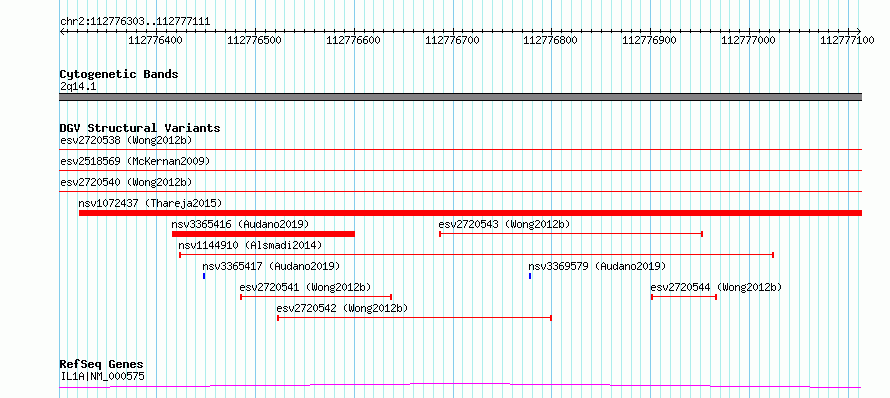The image size is (890, 398).
Task: Select the 2q14.1 cytogenetic band bar
Action: pos(460,97)
